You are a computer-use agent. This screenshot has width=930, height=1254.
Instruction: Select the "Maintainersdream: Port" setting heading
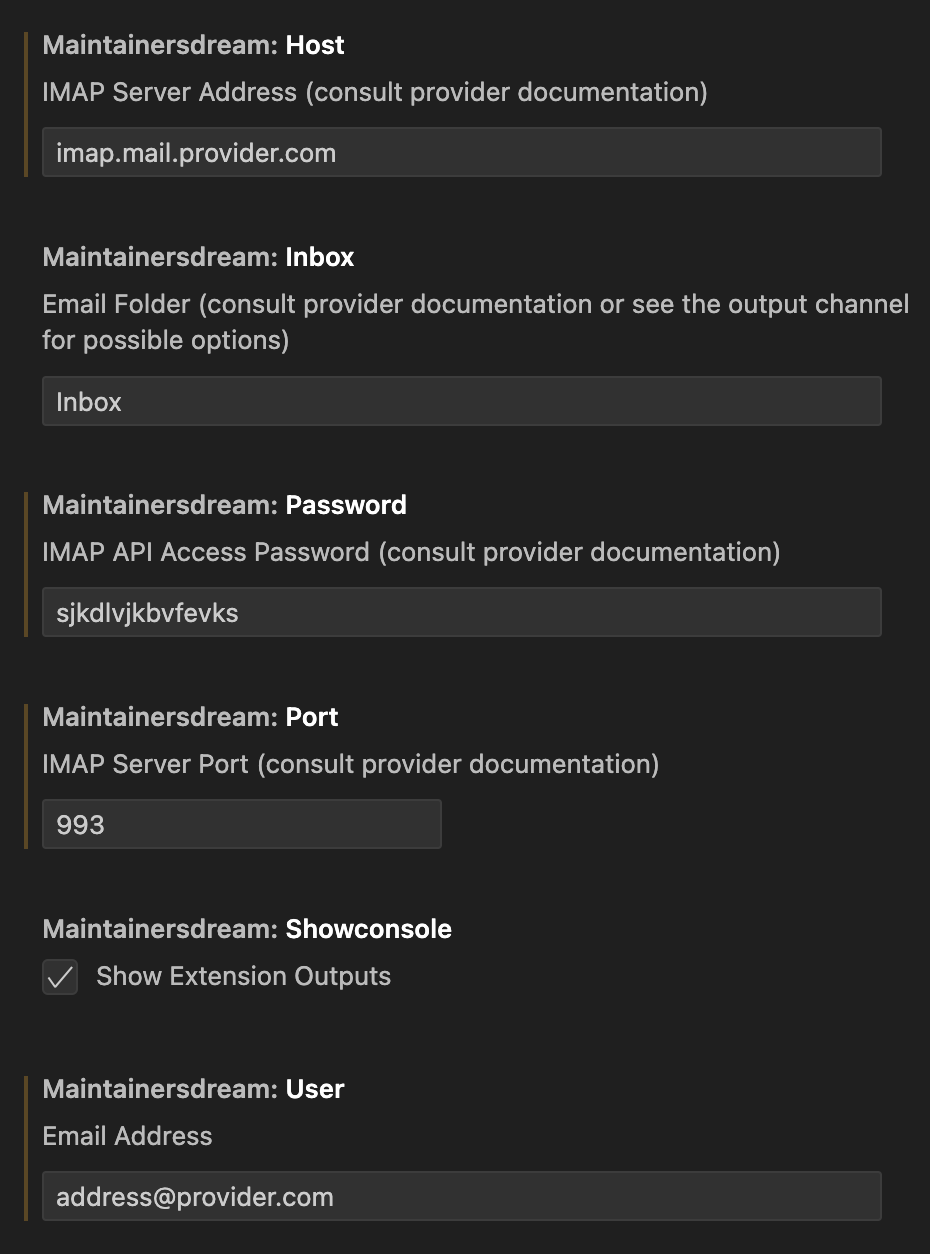pyautogui.click(x=190, y=717)
